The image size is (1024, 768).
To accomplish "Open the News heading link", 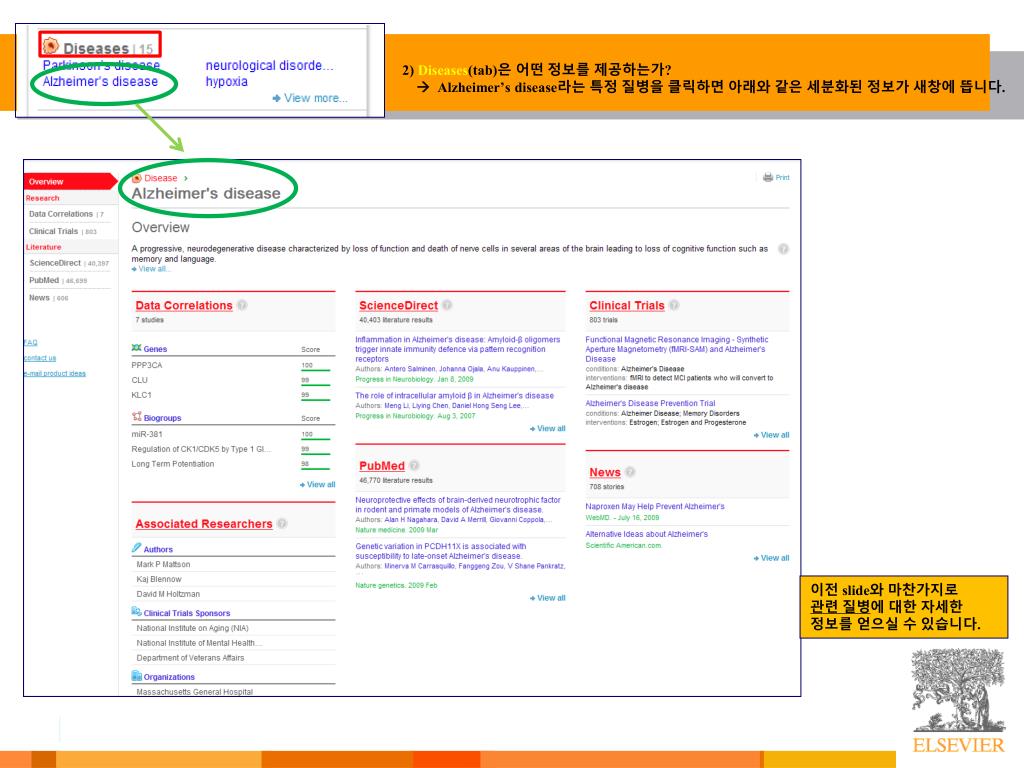I will [x=605, y=472].
